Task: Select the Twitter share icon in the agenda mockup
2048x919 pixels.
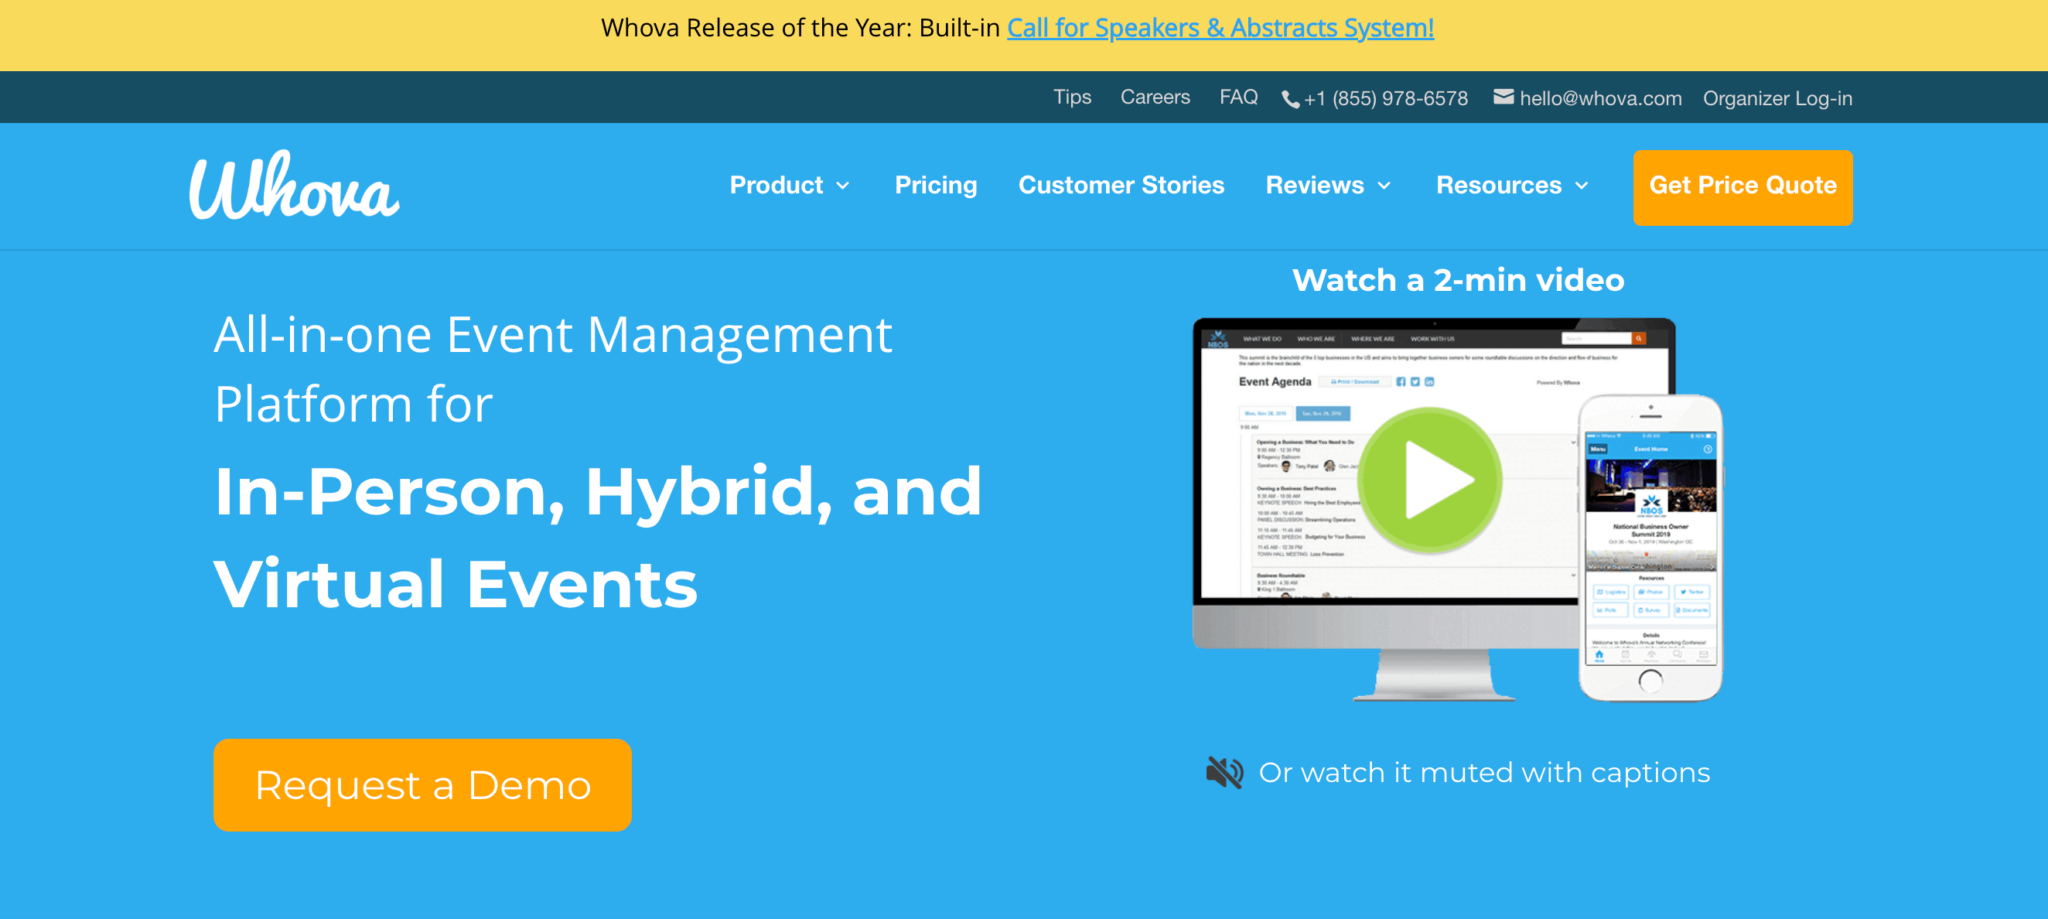Action: pos(1416,382)
